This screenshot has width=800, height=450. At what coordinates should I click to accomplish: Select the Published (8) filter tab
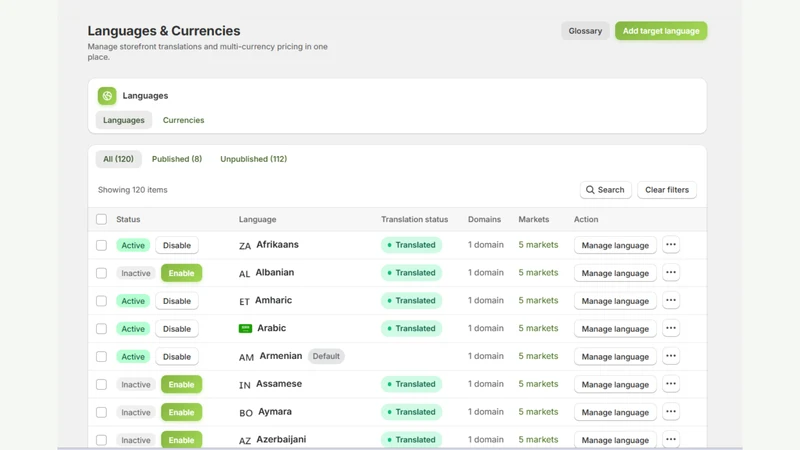(x=177, y=159)
